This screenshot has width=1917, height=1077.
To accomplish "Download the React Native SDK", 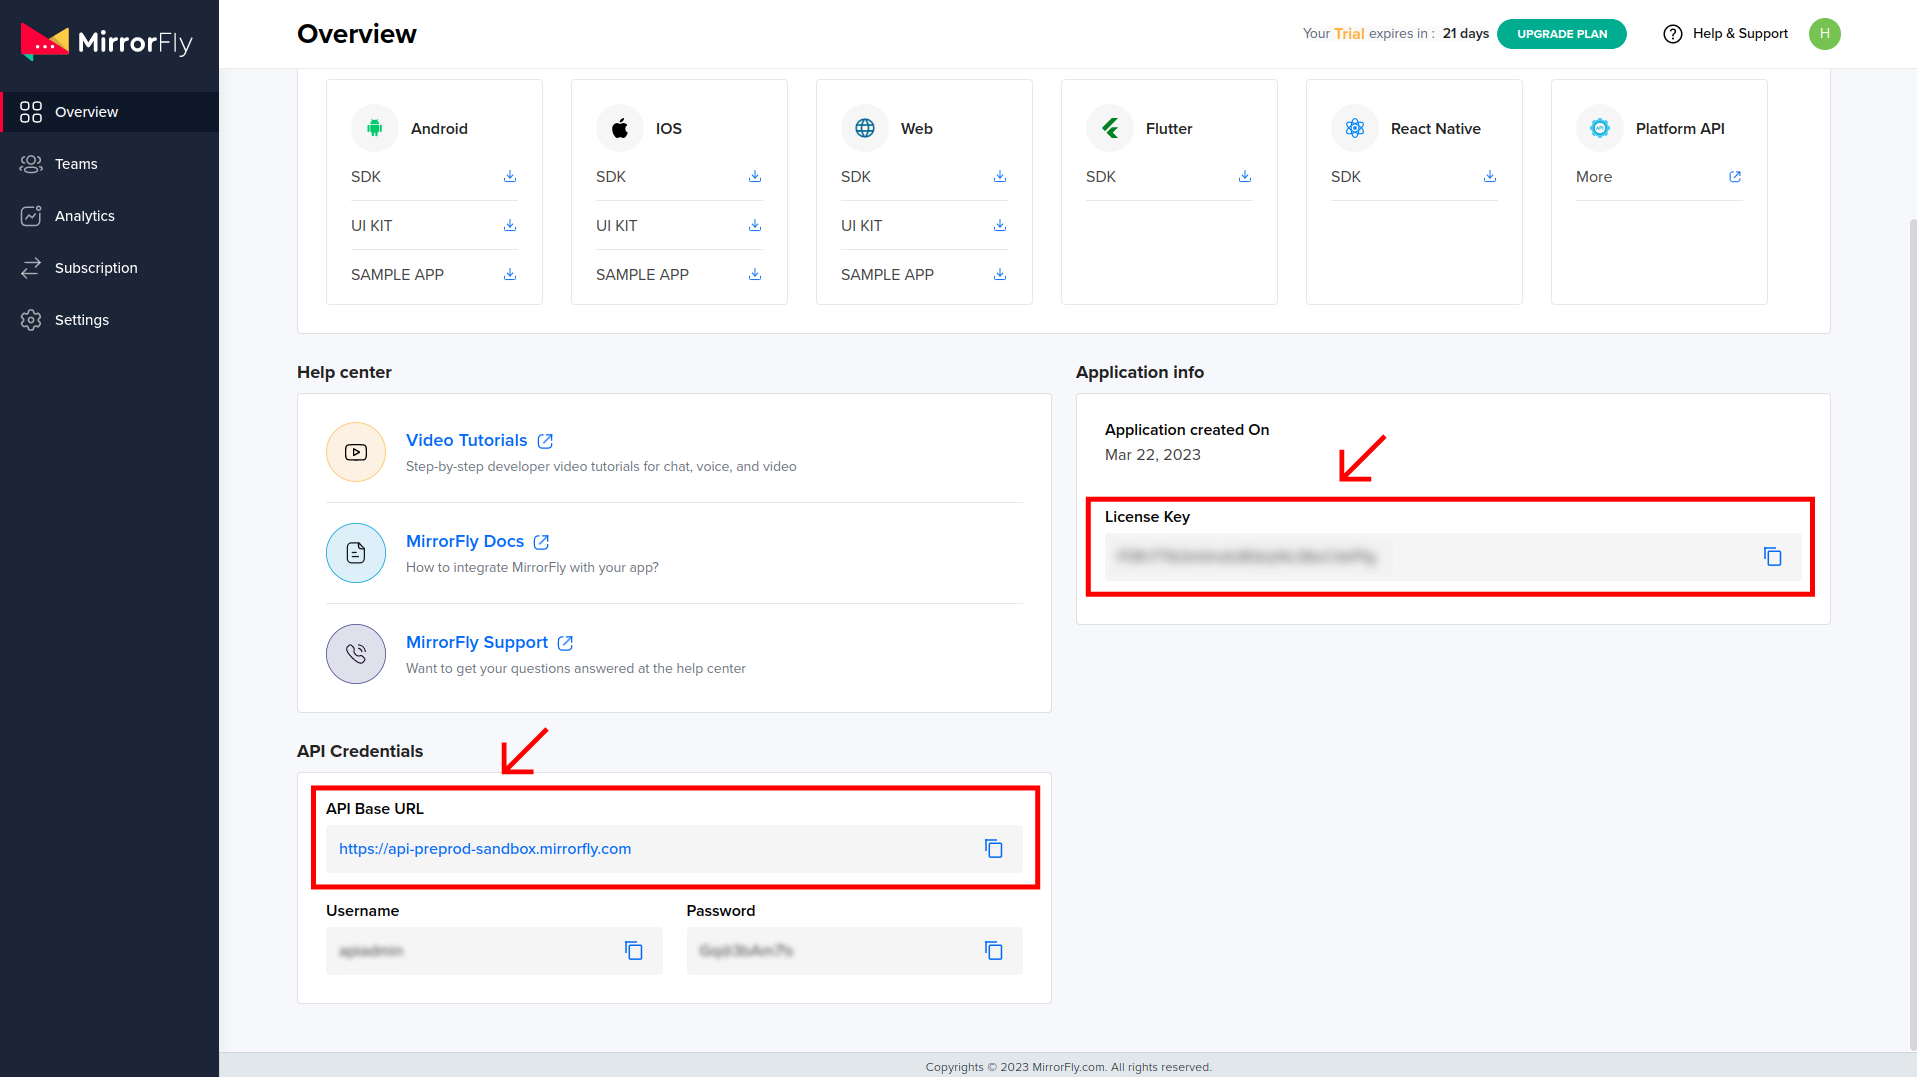I will pos(1490,177).
